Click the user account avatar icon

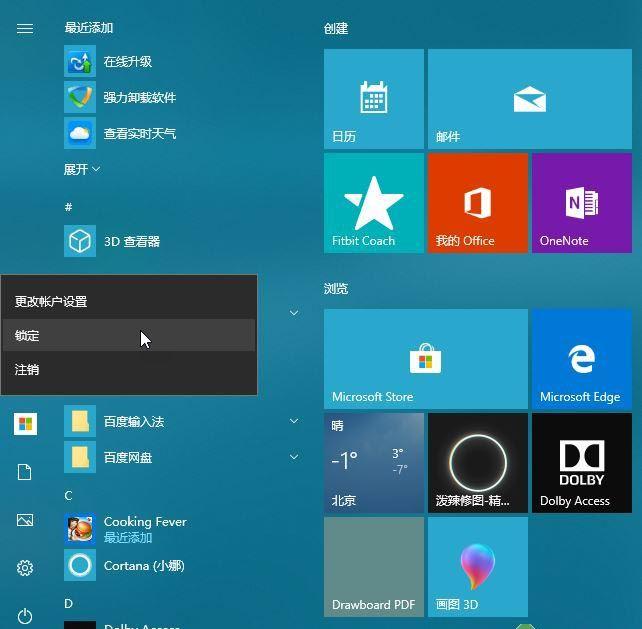25,424
